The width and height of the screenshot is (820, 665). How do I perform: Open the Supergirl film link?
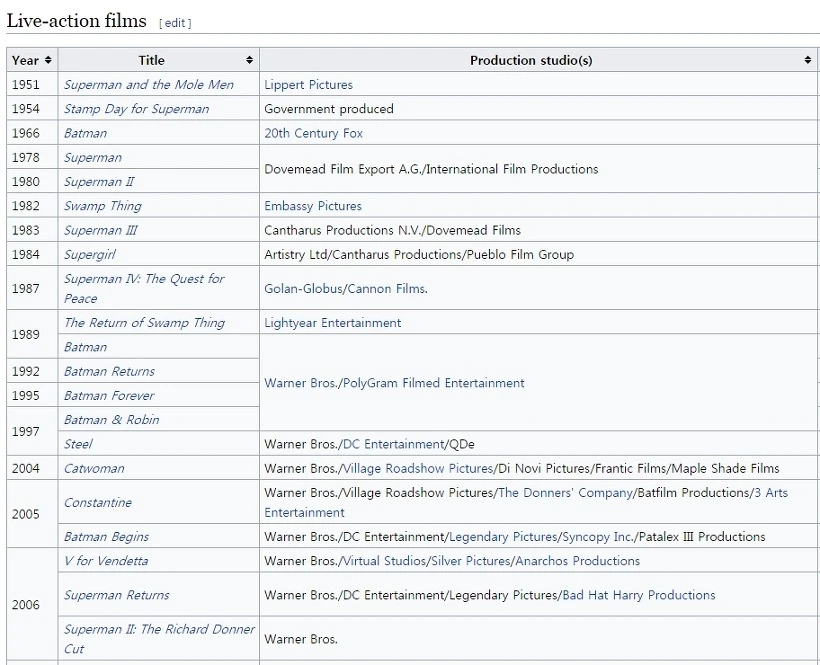[x=89, y=255]
